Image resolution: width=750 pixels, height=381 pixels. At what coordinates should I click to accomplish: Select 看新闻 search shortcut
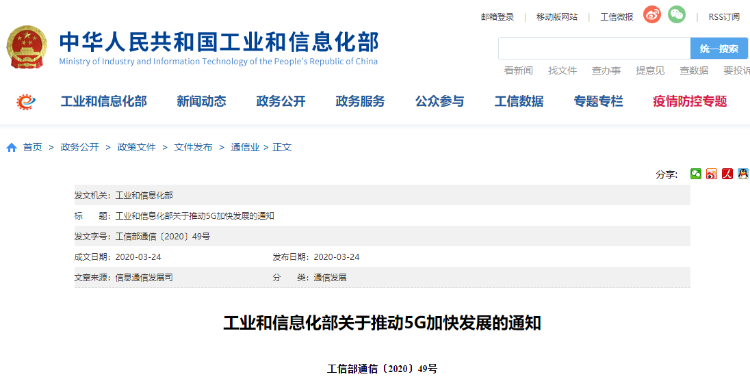tap(518, 71)
